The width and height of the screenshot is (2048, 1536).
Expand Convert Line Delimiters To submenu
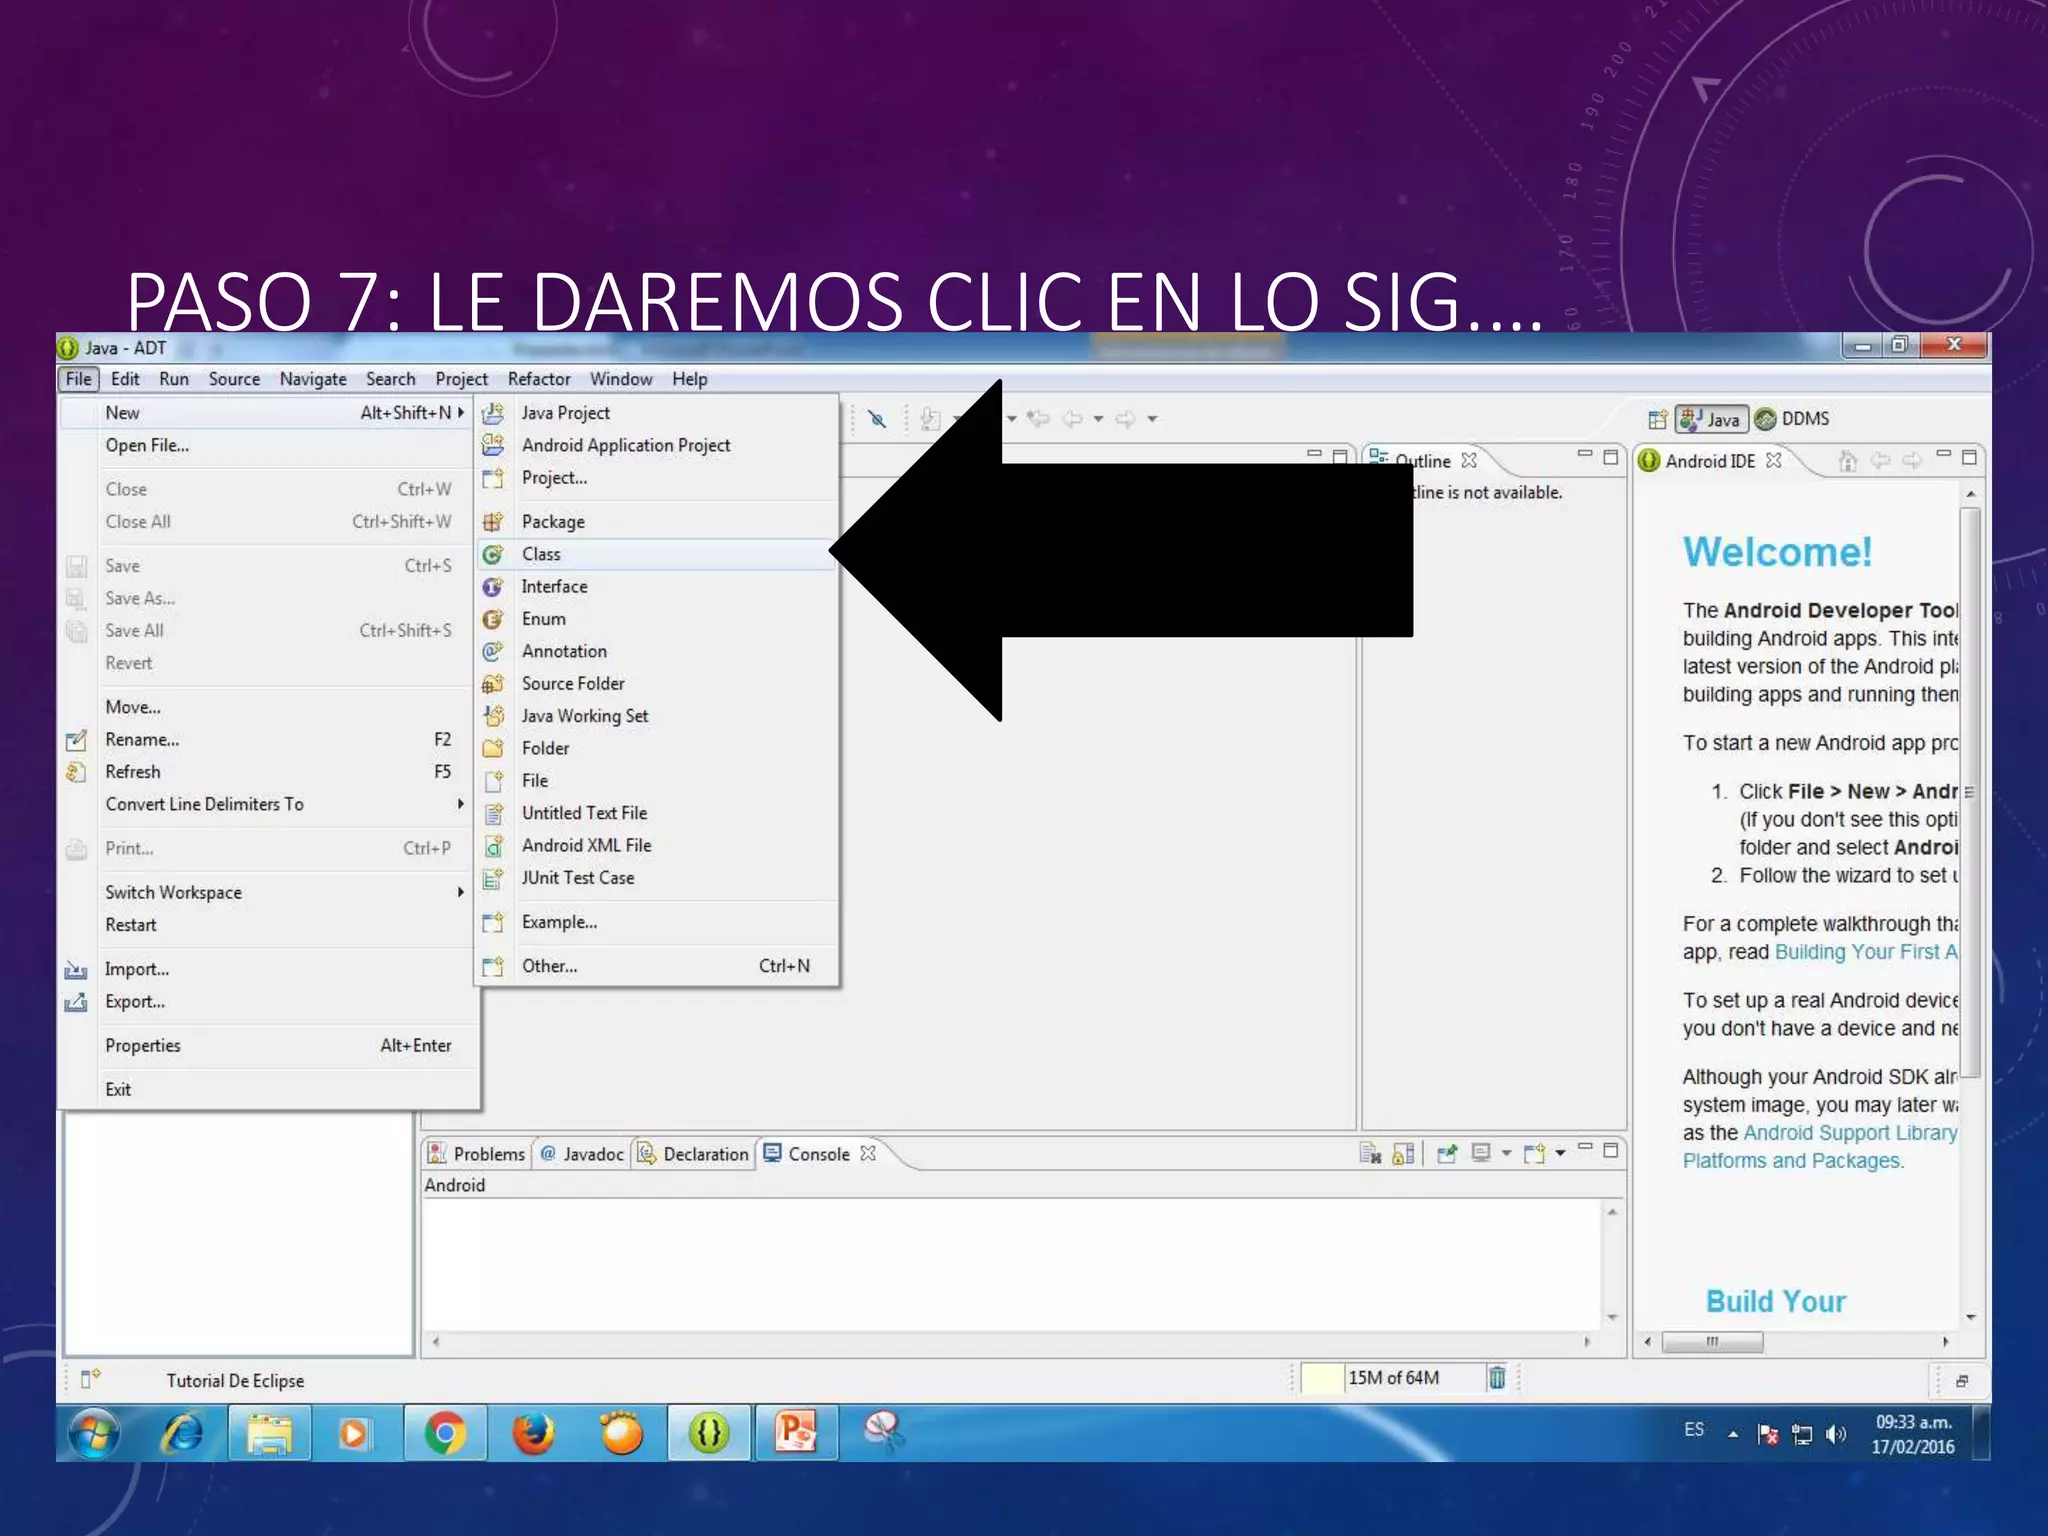point(461,804)
